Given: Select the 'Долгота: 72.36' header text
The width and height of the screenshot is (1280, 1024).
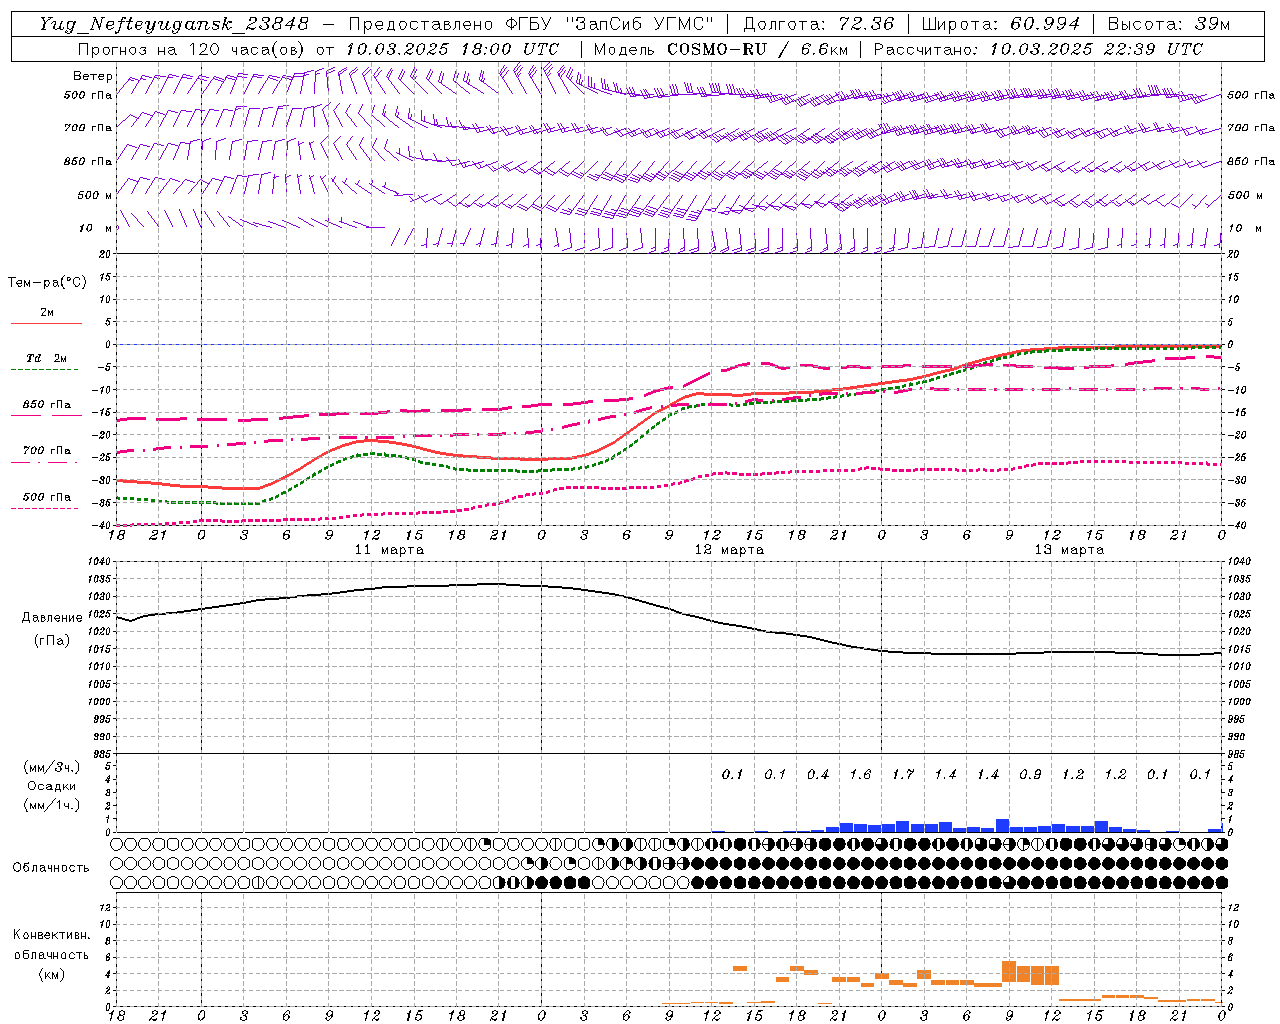Looking at the screenshot, I should 819,24.
